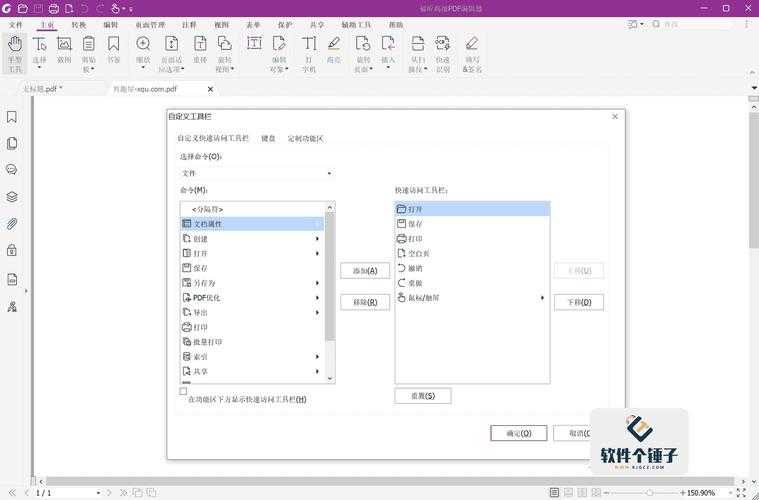Open the 选择命令 category dropdown
Screen dimensions: 759x500
(x=256, y=173)
